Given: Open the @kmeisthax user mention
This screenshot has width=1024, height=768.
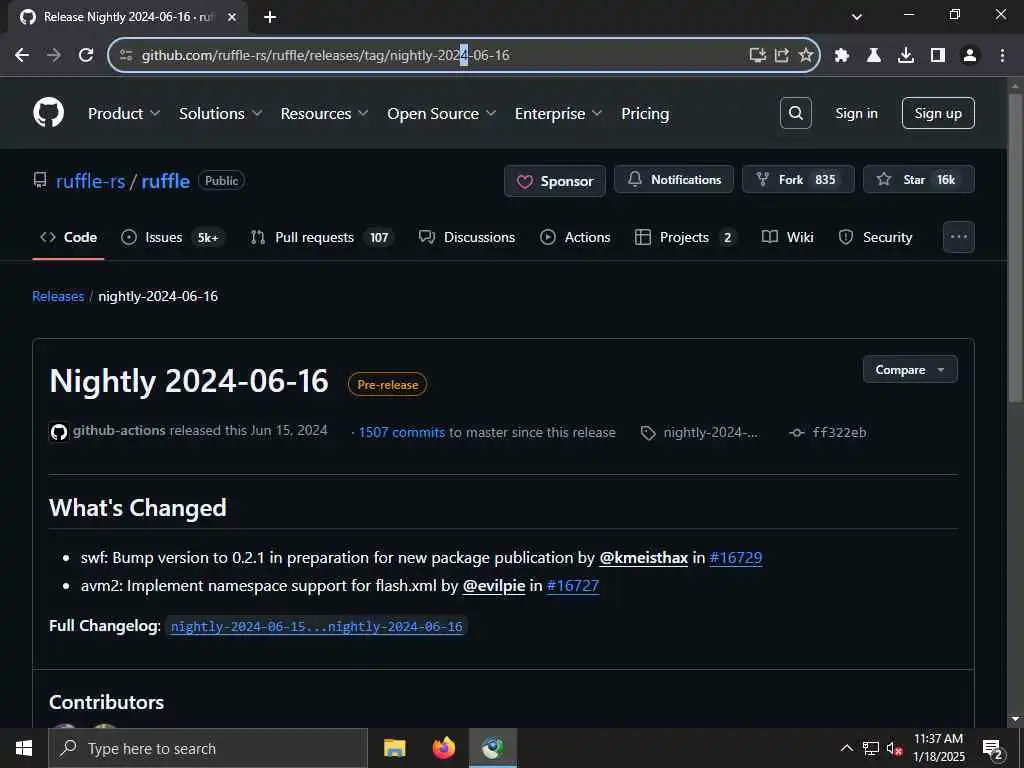Looking at the screenshot, I should click(643, 558).
